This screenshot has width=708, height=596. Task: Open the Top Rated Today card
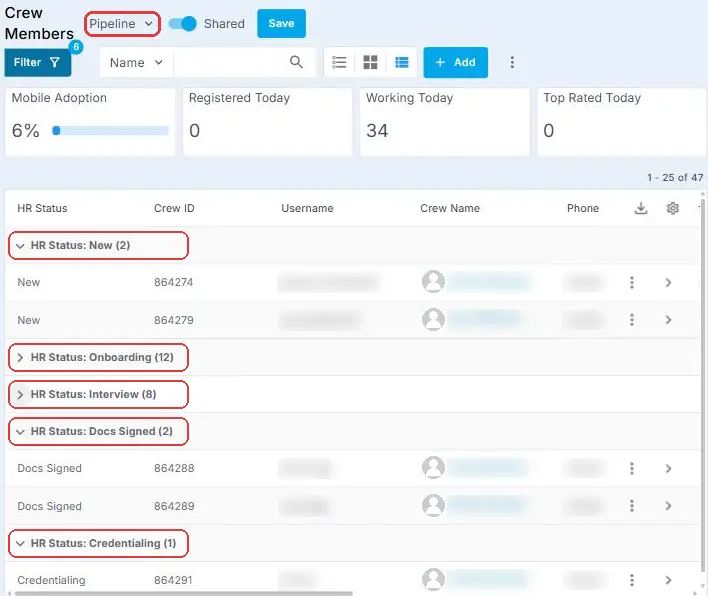[621, 122]
